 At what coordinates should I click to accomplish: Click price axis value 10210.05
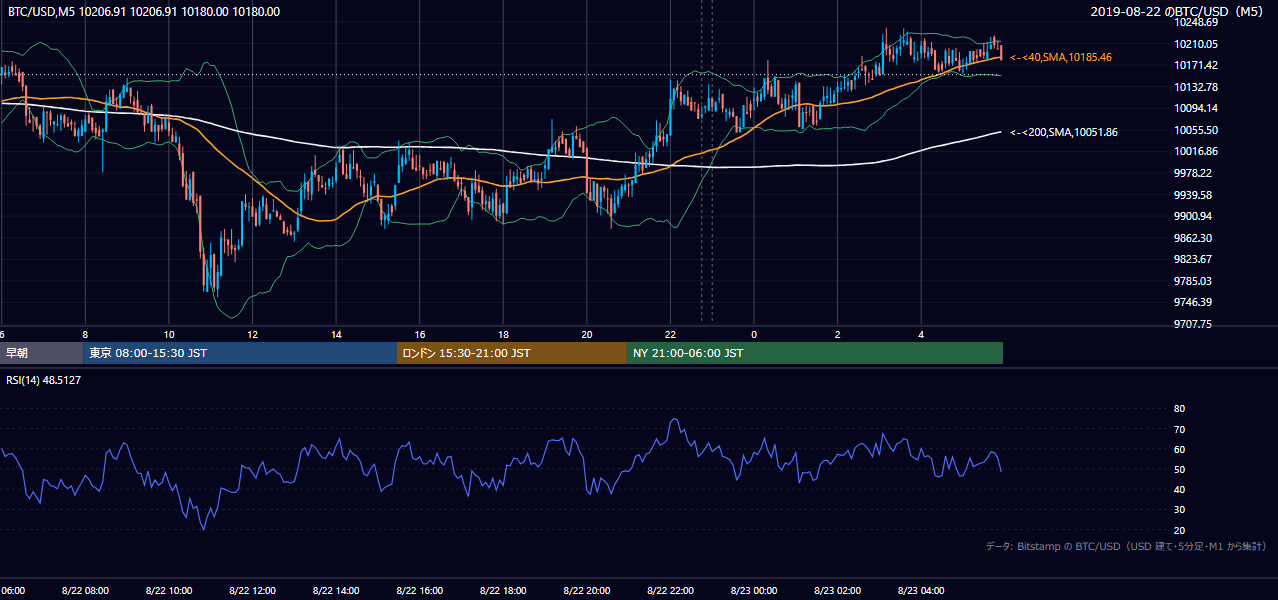pyautogui.click(x=1196, y=44)
